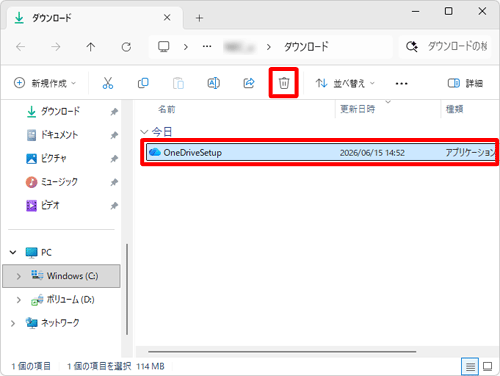This screenshot has height=376, width=500.
Task: Click the Delete trash can icon
Action: [284, 83]
